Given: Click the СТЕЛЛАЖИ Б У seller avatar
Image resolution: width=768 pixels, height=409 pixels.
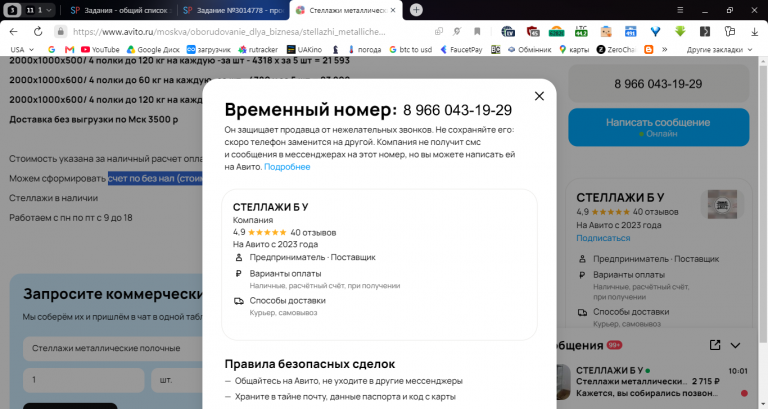Looking at the screenshot, I should click(722, 204).
